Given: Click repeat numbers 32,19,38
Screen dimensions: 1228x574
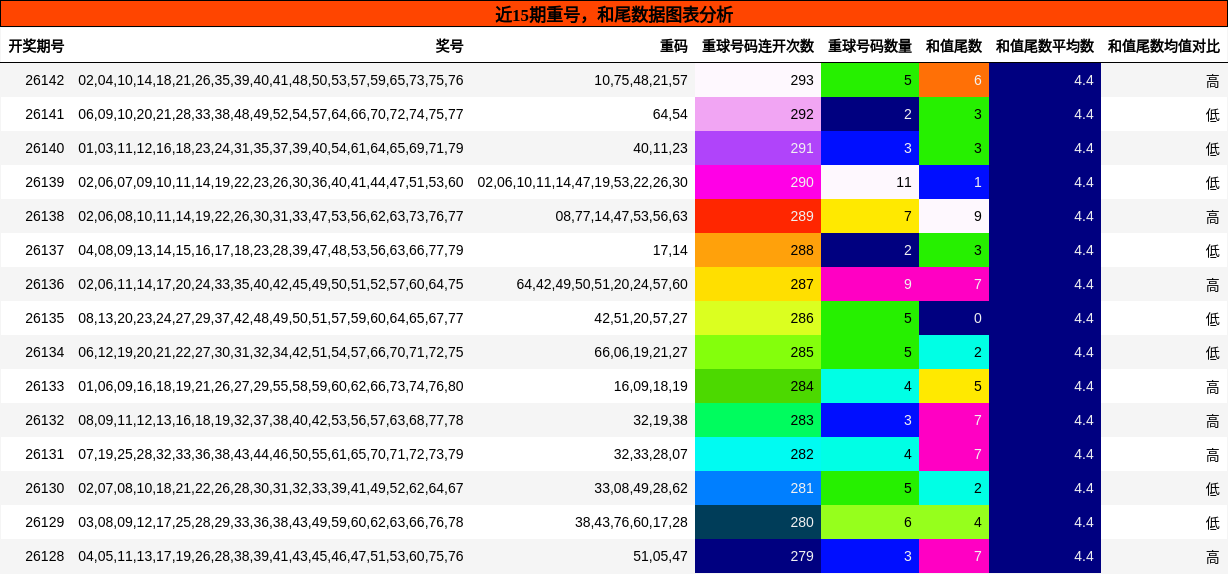Looking at the screenshot, I should coord(660,420).
